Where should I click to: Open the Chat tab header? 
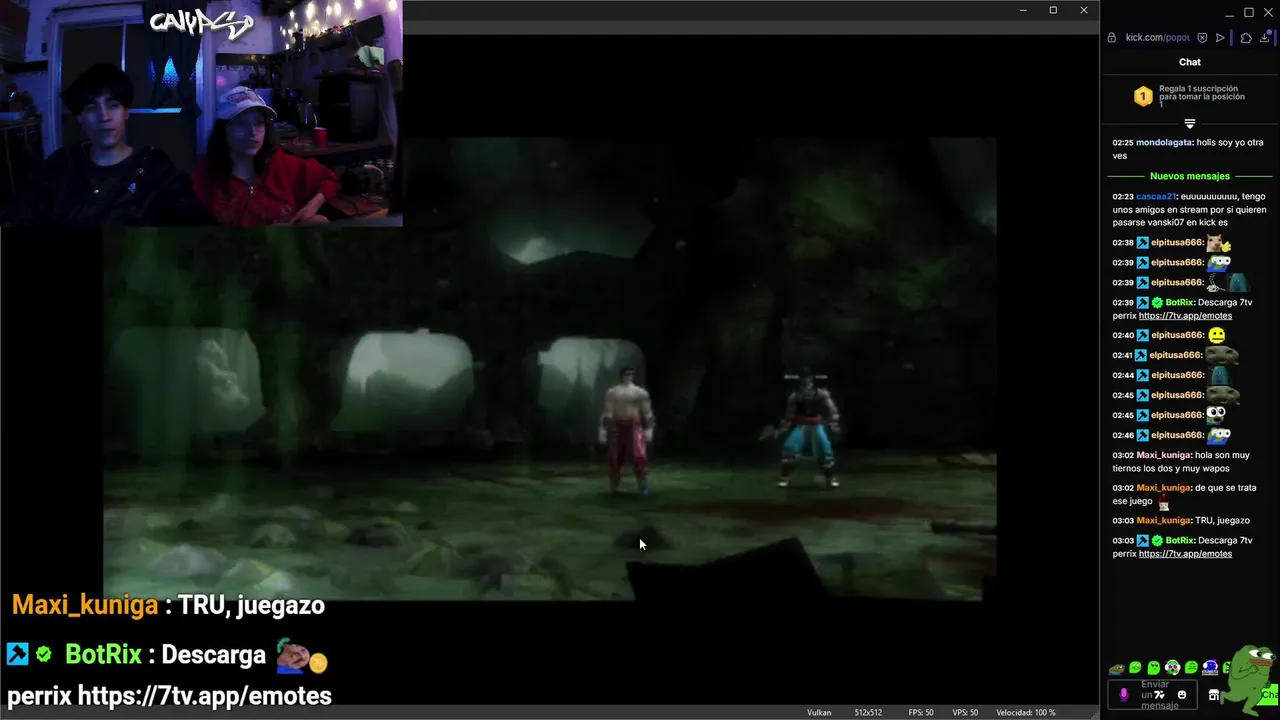coord(1190,62)
